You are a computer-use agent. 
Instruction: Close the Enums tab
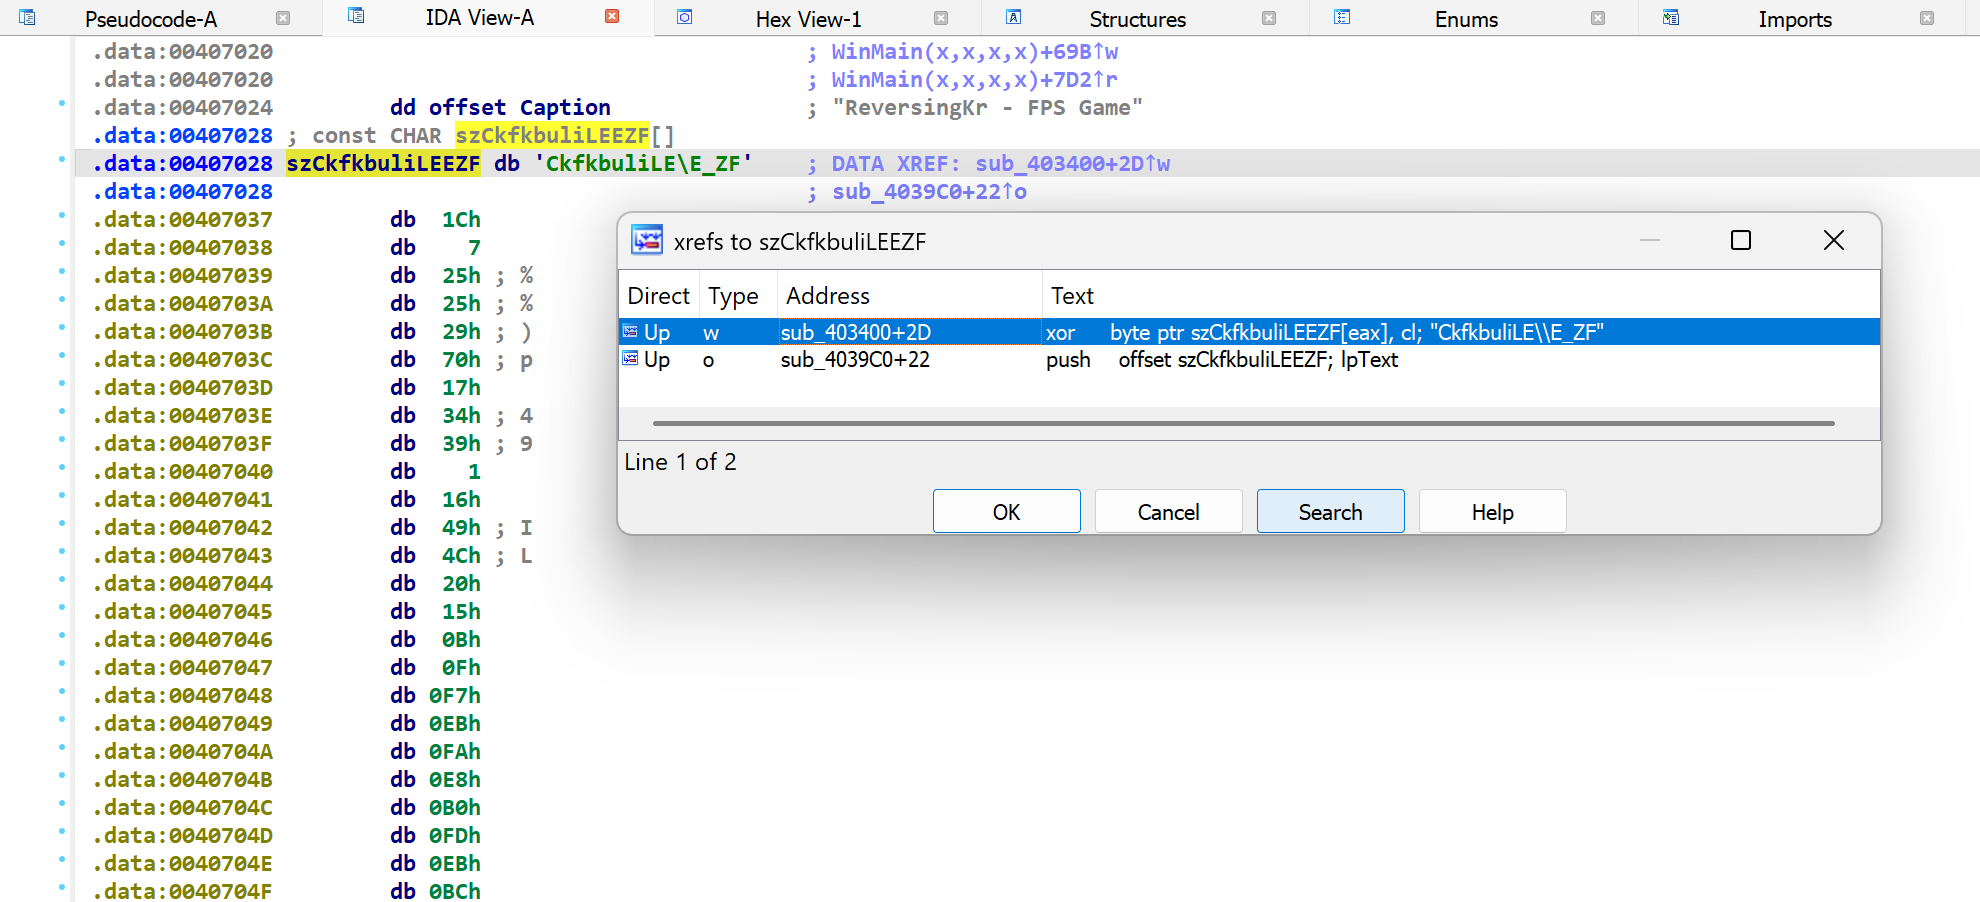[1598, 18]
